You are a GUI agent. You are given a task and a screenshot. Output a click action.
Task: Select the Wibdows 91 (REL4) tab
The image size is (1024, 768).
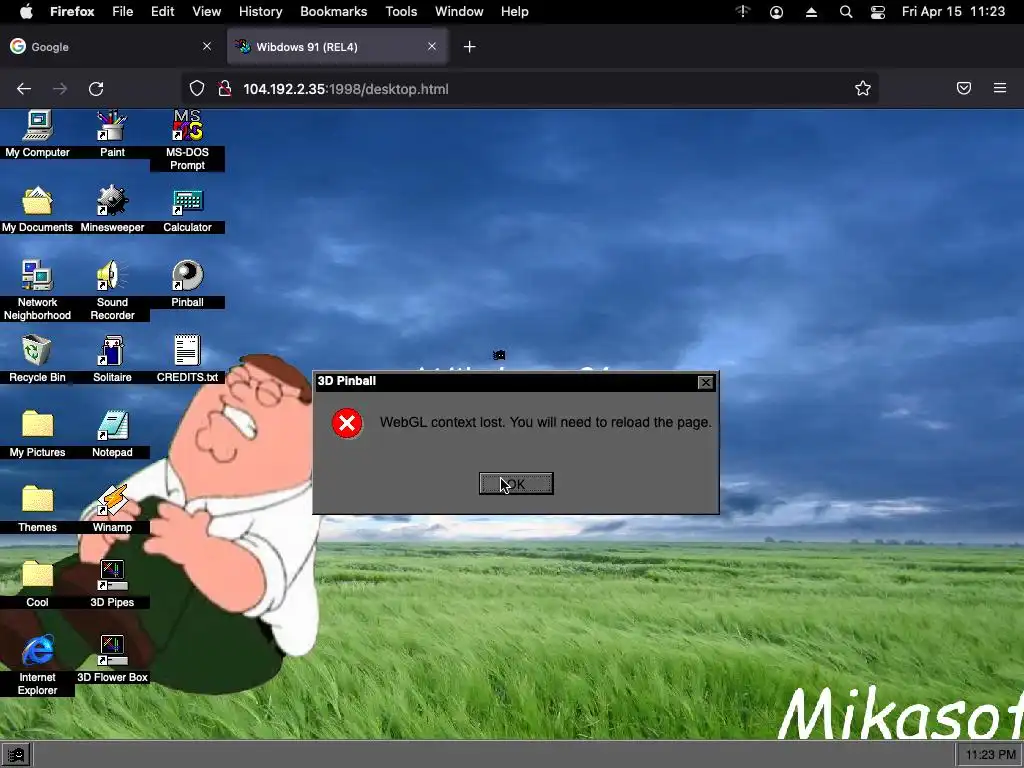337,46
